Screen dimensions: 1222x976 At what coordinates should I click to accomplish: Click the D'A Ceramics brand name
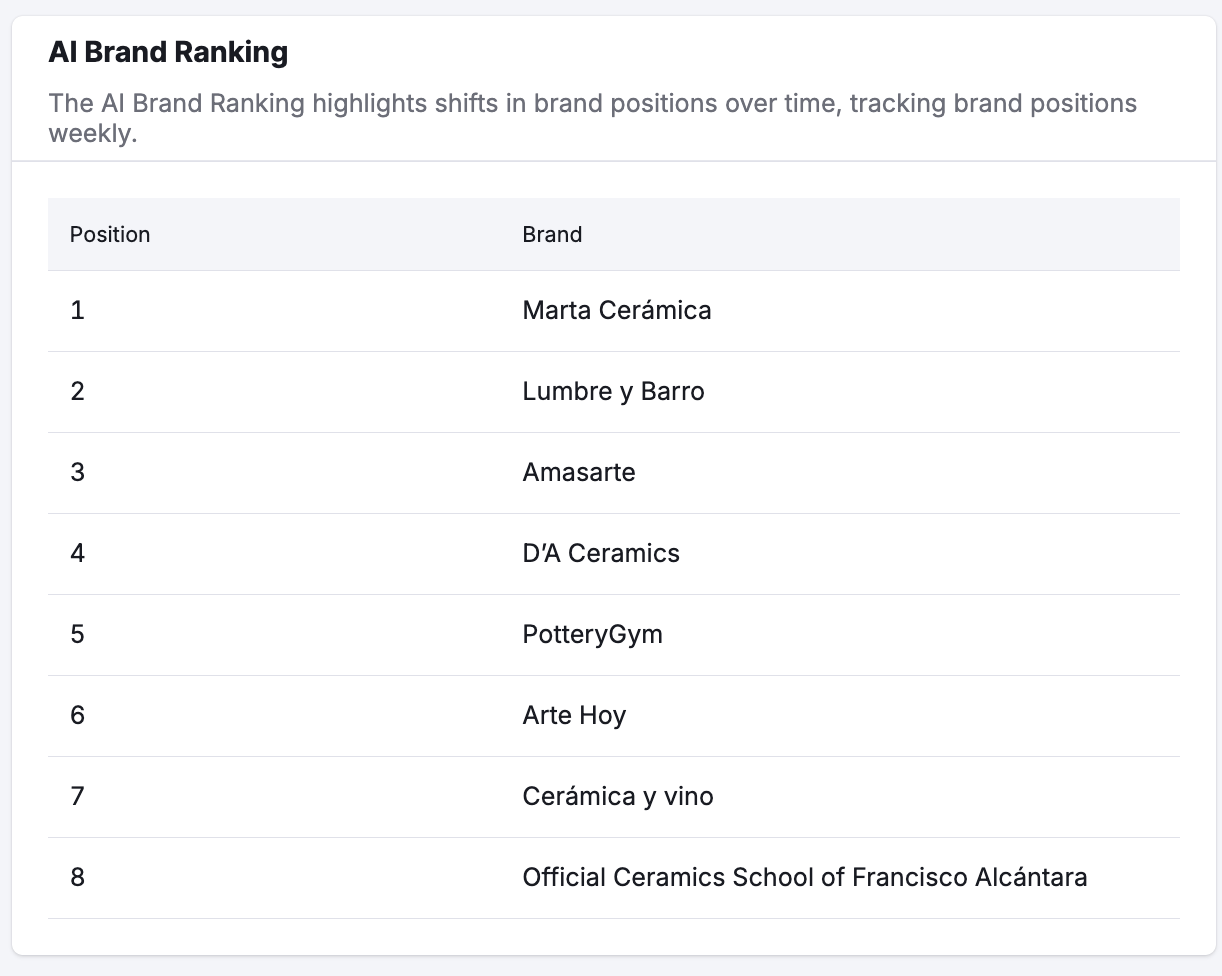tap(601, 553)
